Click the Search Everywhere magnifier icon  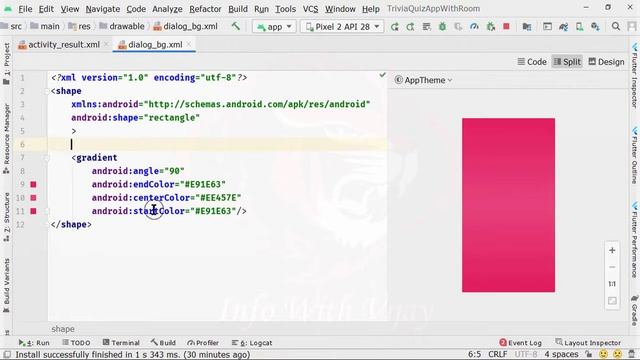[x=616, y=27]
